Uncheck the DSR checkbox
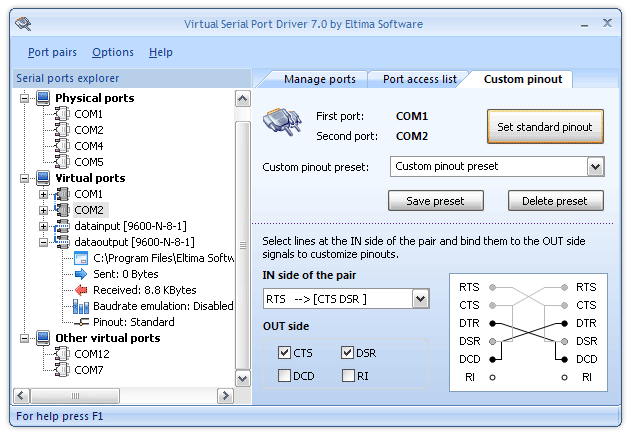Image resolution: width=633 pixels, height=438 pixels. click(348, 352)
